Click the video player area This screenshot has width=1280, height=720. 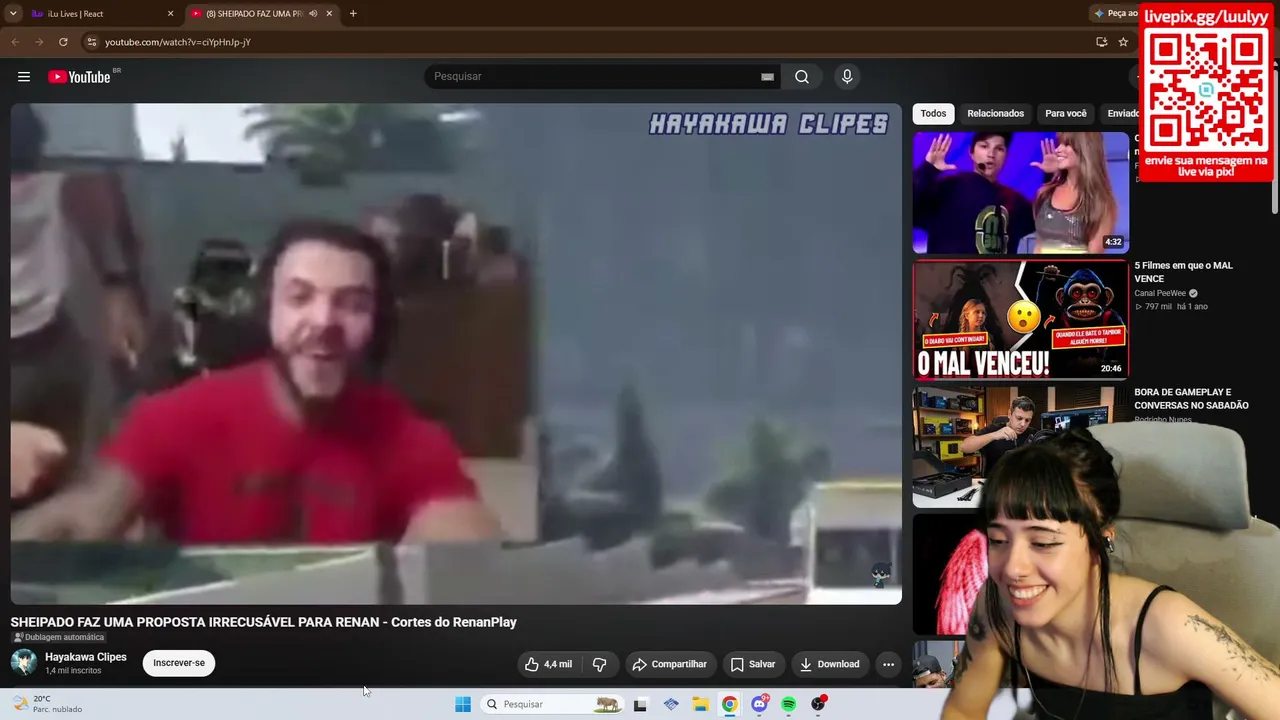click(x=456, y=354)
